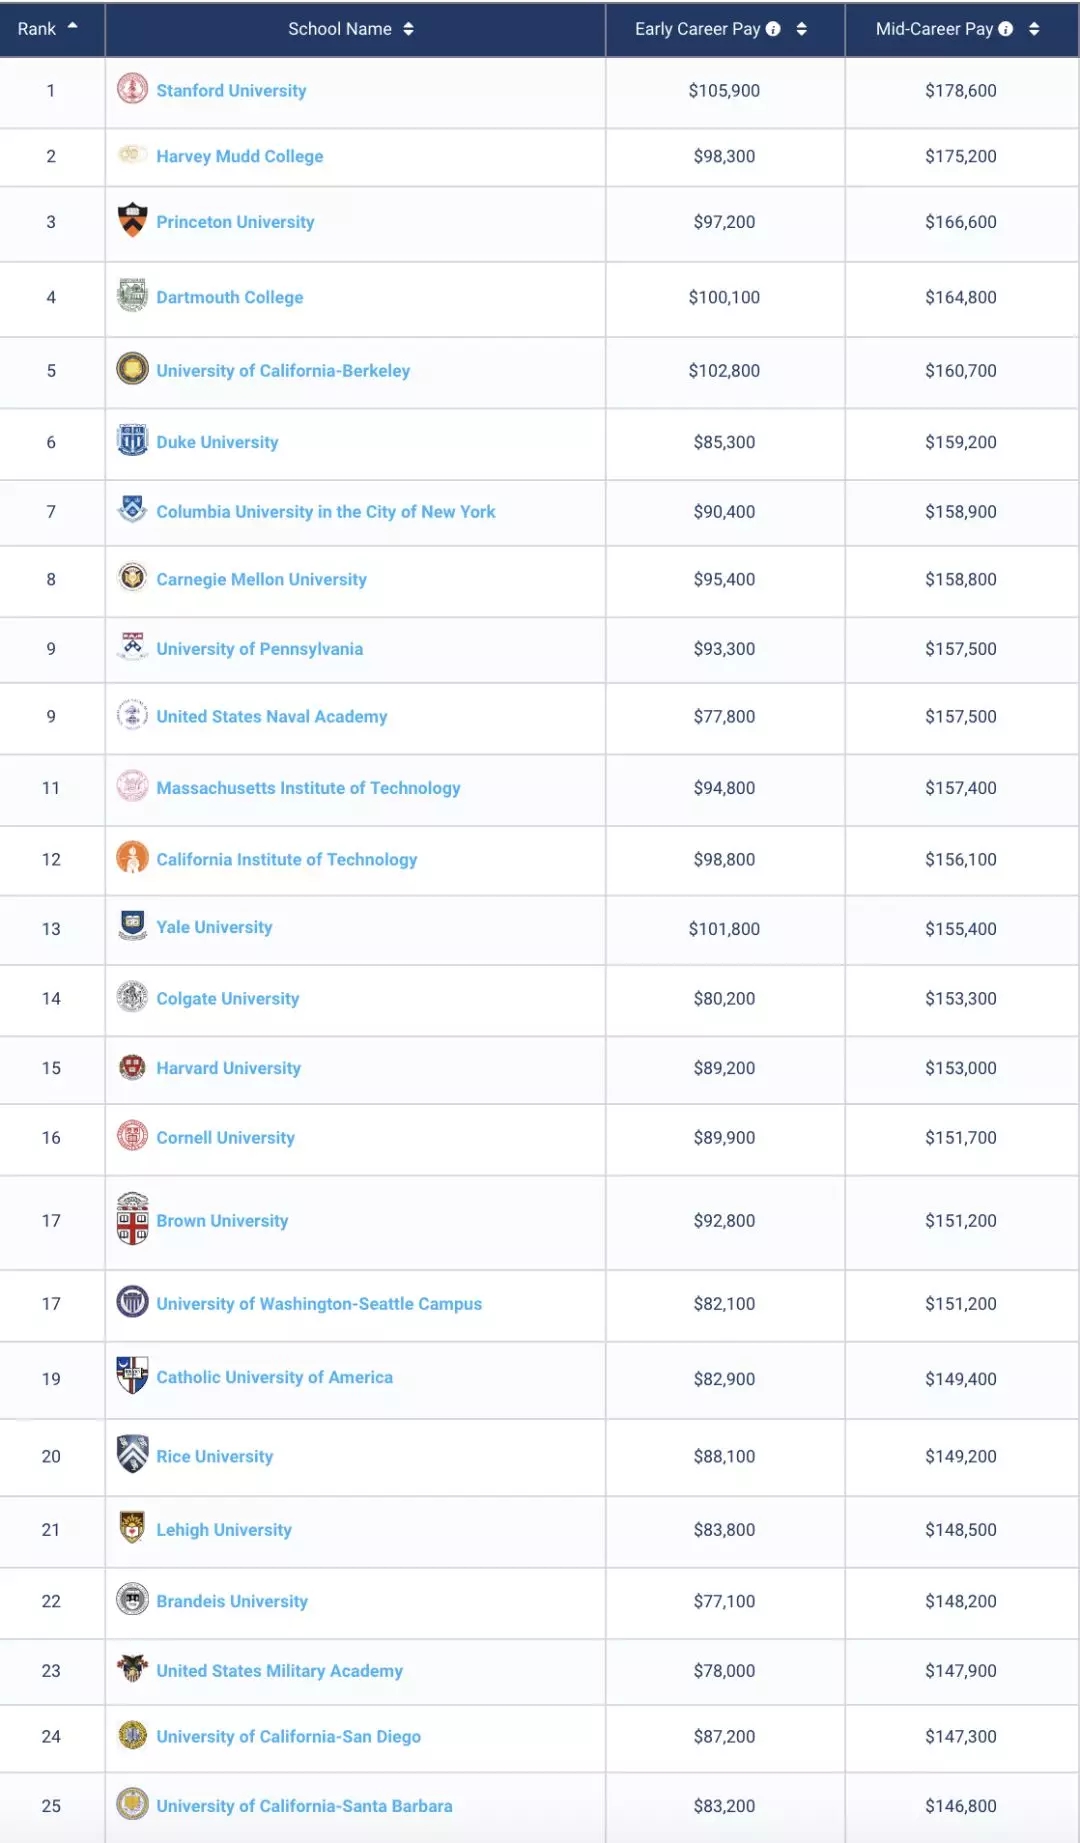Viewport: 1080px width, 1843px height.
Task: Sort table by Rank column arrow
Action: 72,27
